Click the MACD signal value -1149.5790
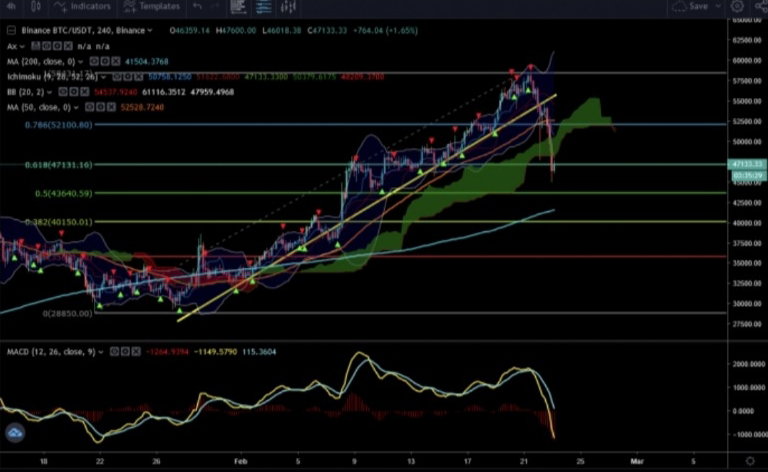768x472 pixels. click(x=215, y=352)
